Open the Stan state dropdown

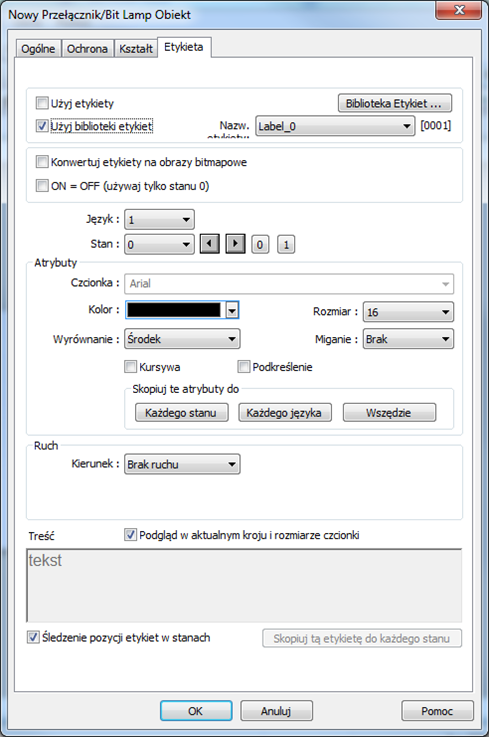pyautogui.click(x=159, y=244)
